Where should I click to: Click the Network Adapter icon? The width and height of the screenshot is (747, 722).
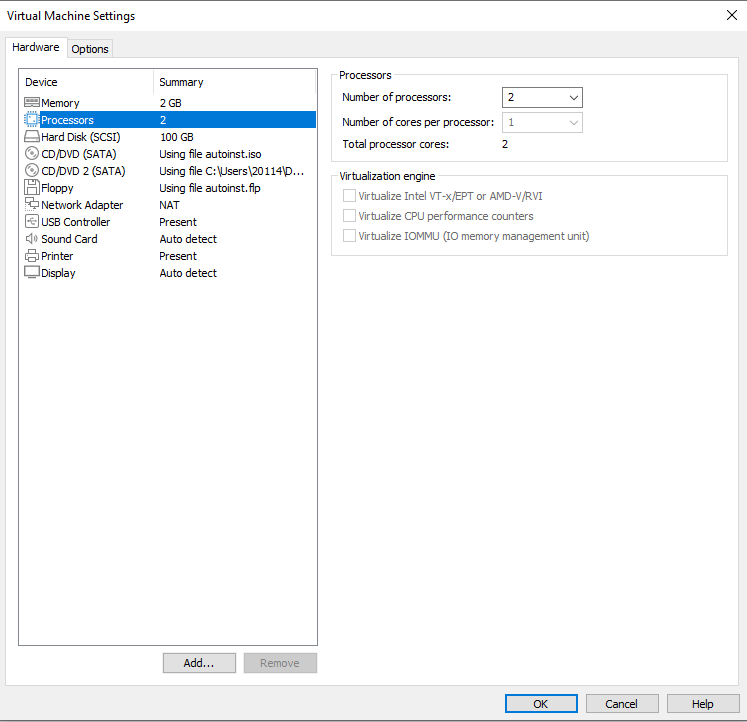(31, 204)
